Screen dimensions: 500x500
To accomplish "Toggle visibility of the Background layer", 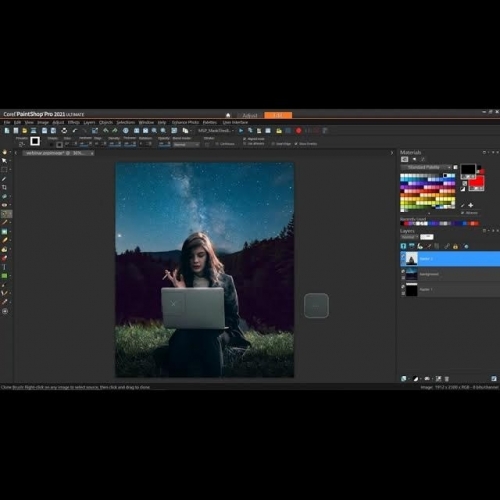I will (403, 272).
